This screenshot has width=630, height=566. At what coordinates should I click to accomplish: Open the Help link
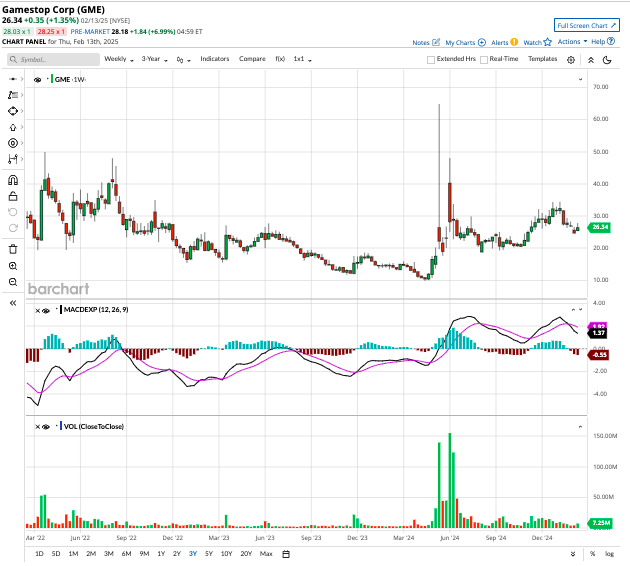[x=603, y=42]
